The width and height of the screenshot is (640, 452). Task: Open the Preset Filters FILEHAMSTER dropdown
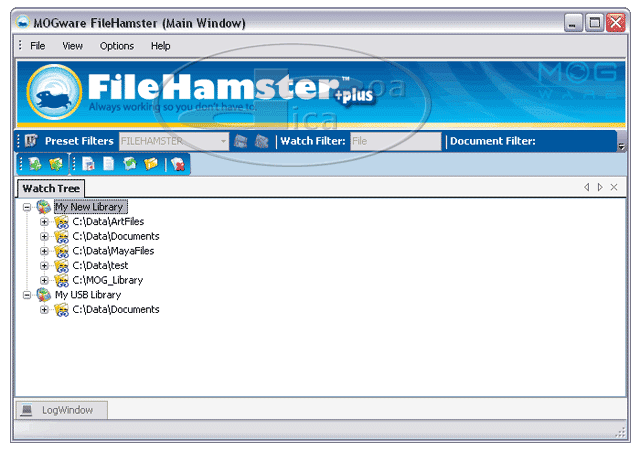[224, 141]
